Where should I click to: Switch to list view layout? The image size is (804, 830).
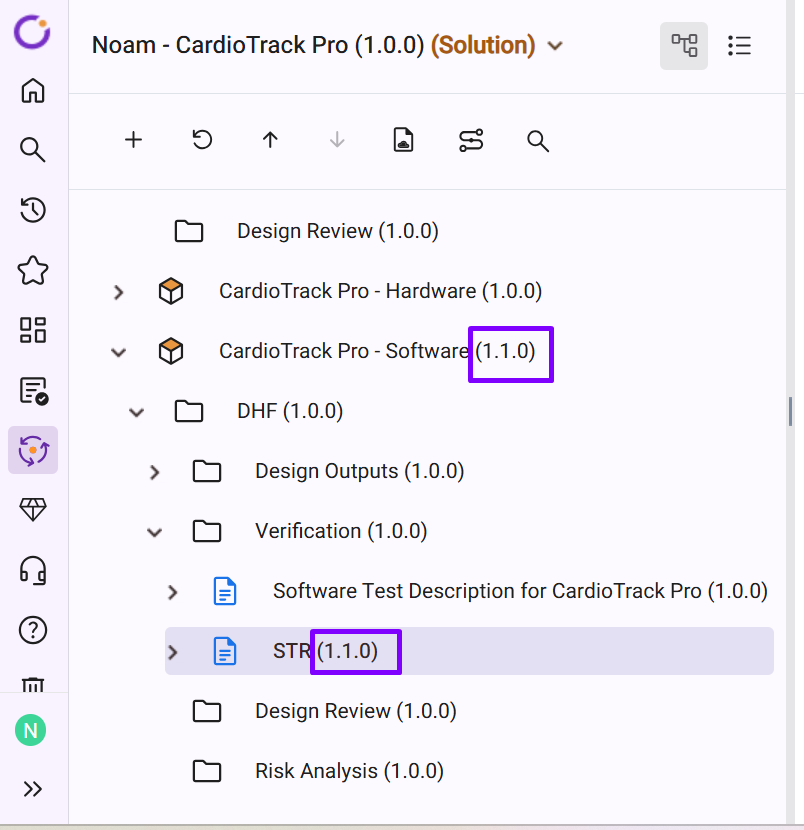pyautogui.click(x=740, y=45)
